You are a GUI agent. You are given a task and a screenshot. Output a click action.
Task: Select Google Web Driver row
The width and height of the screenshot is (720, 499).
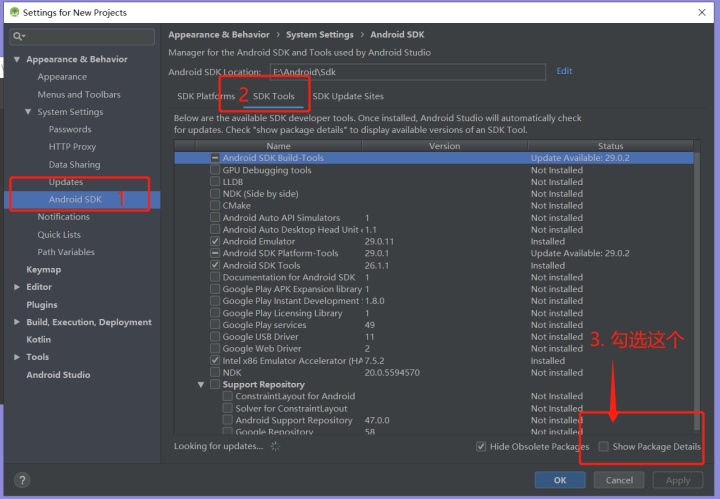tap(434, 348)
